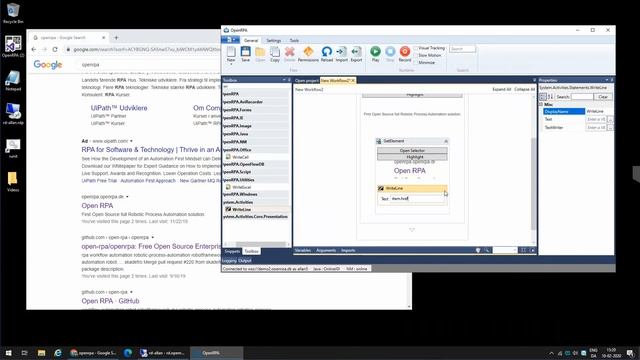Click the Copy icon in the ribbon
Viewport: 640px width, 360px height.
pyautogui.click(x=275, y=52)
